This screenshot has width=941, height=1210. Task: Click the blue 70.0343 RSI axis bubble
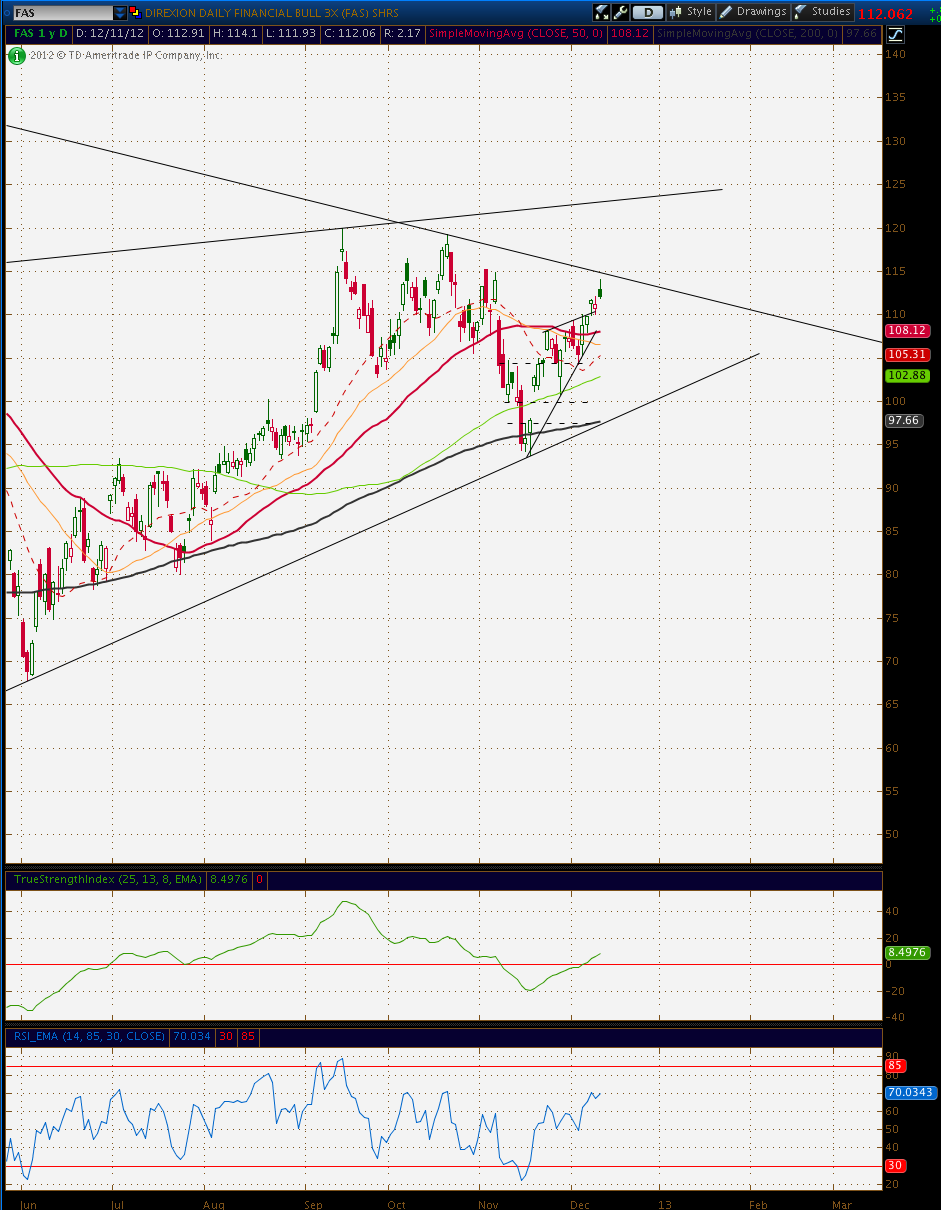[x=911, y=1093]
